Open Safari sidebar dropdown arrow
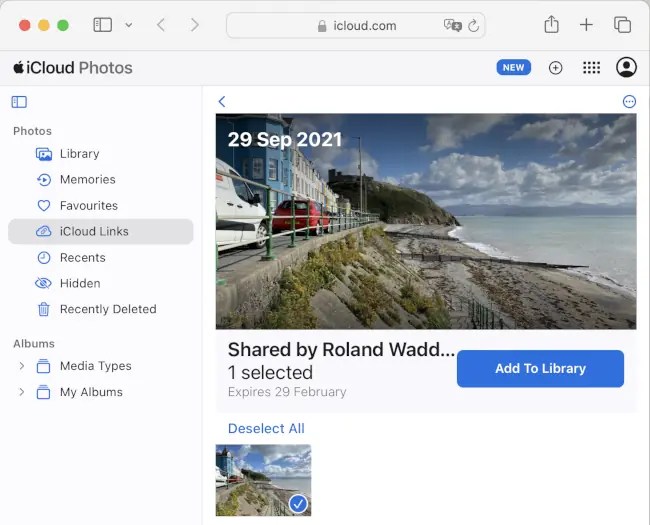650x525 pixels. coord(129,25)
